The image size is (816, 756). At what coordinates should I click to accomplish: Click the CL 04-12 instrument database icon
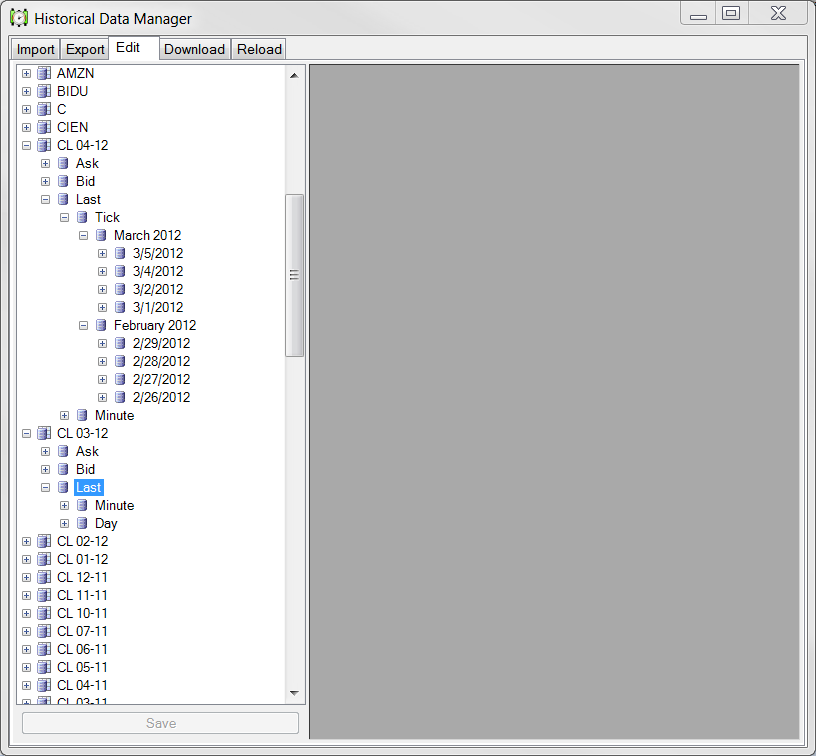(x=44, y=146)
